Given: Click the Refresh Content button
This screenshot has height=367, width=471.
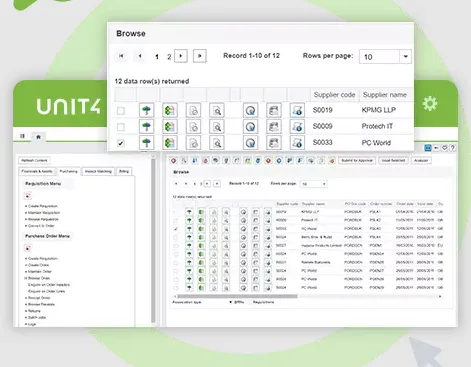Looking at the screenshot, I should pos(34,160).
